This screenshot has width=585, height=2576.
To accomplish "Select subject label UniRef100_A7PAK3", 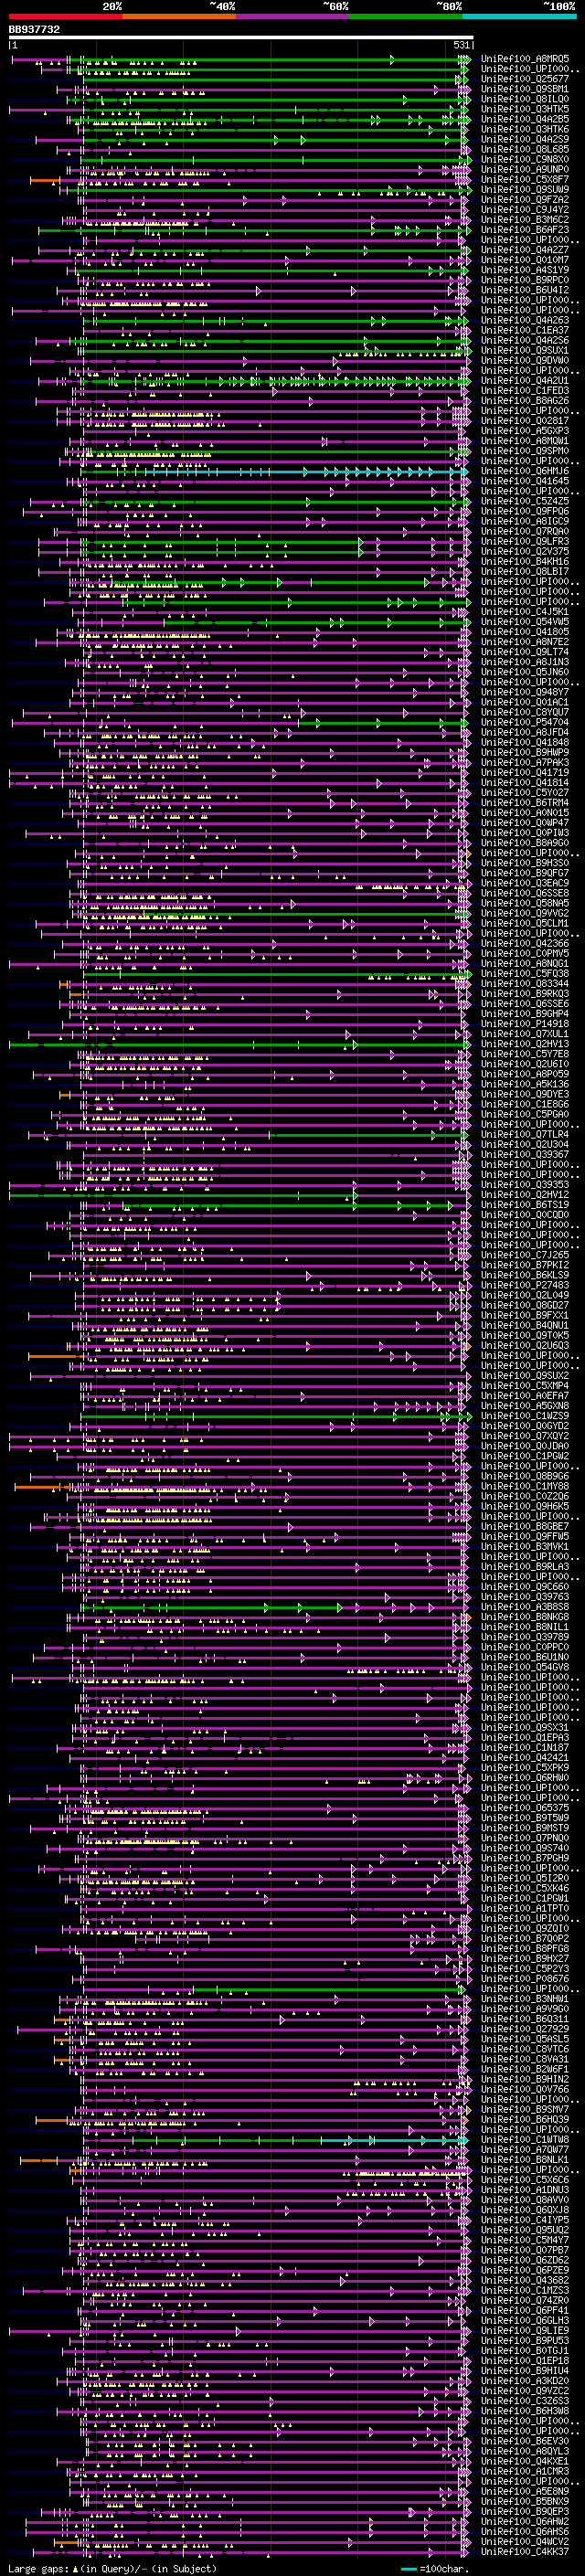I will [x=525, y=762].
